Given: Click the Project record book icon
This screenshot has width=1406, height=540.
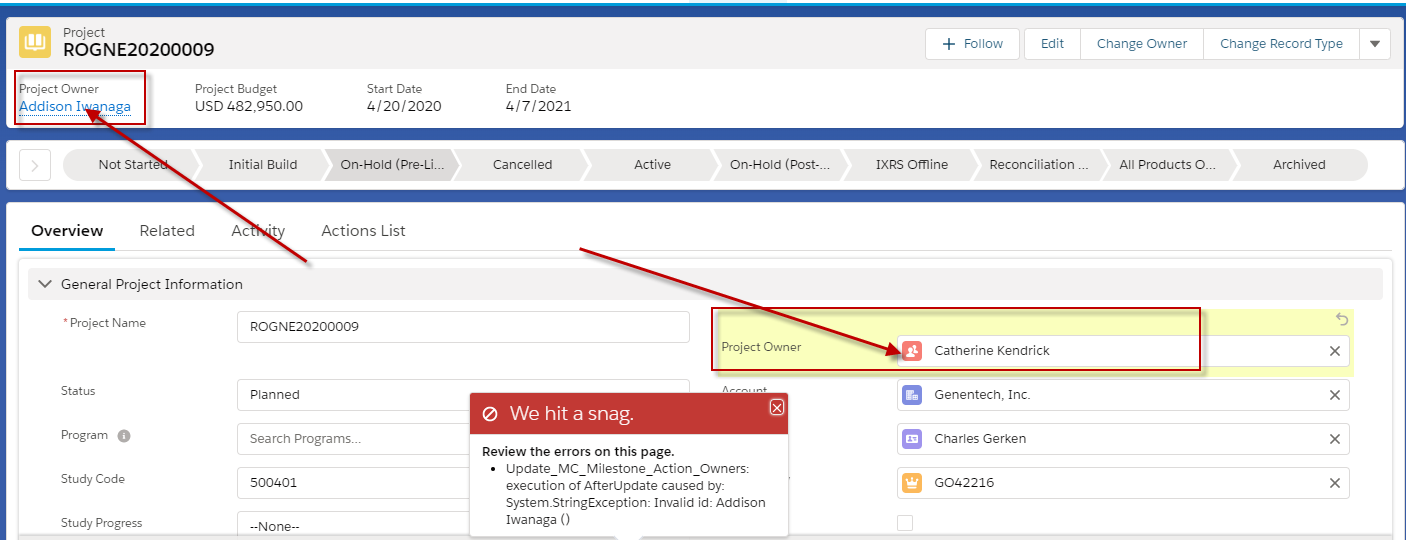Looking at the screenshot, I should 35,42.
